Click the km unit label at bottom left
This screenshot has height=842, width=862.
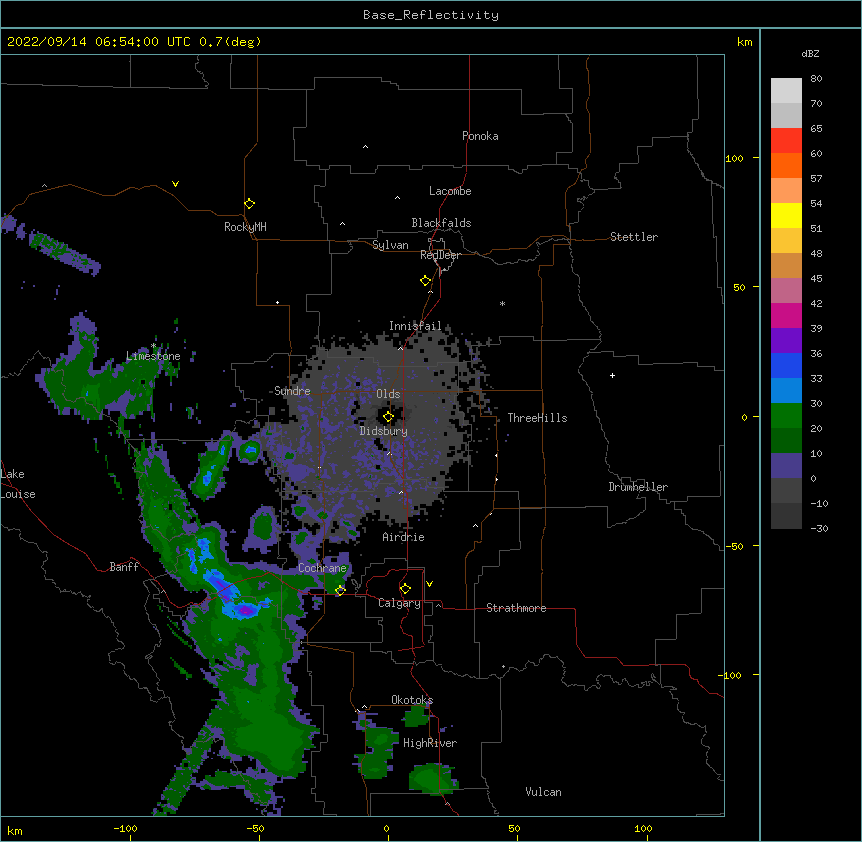15,830
